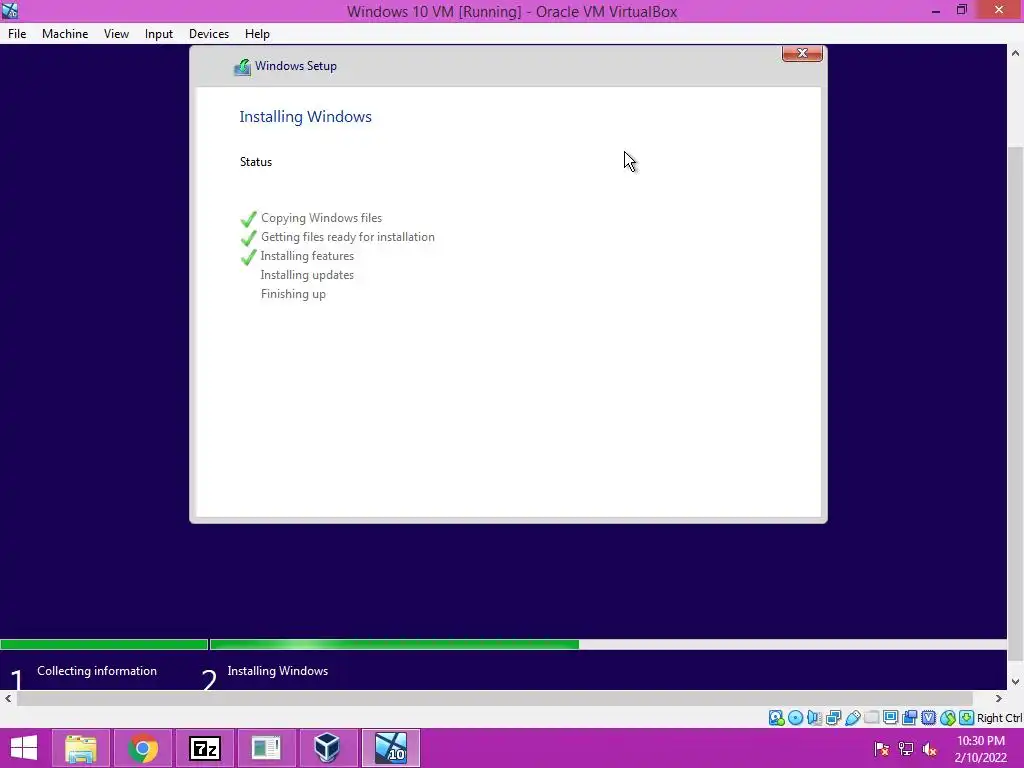
Task: Select the Windows 10 VM taskbar icon
Action: tap(391, 748)
